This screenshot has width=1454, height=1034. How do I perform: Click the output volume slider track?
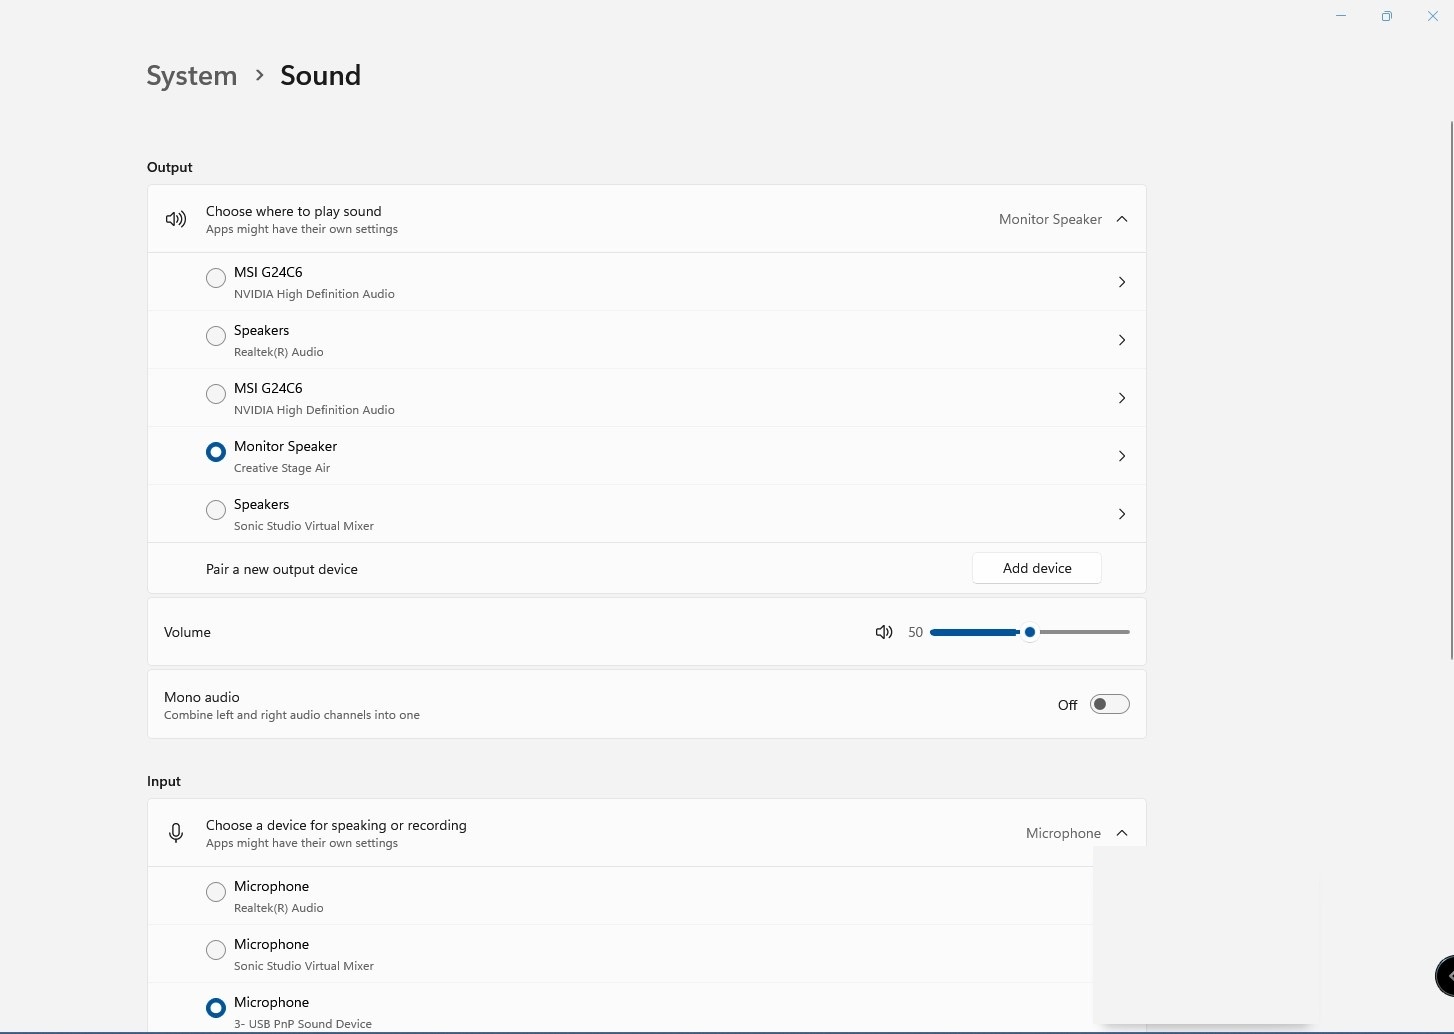pyautogui.click(x=1030, y=632)
